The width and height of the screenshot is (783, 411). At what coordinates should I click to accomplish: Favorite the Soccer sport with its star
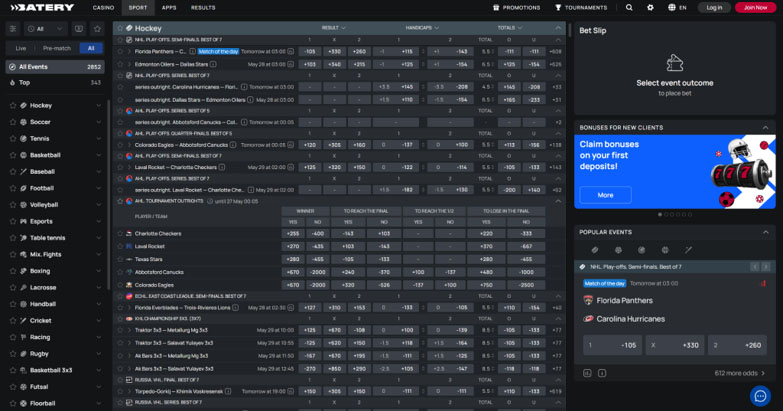13,122
